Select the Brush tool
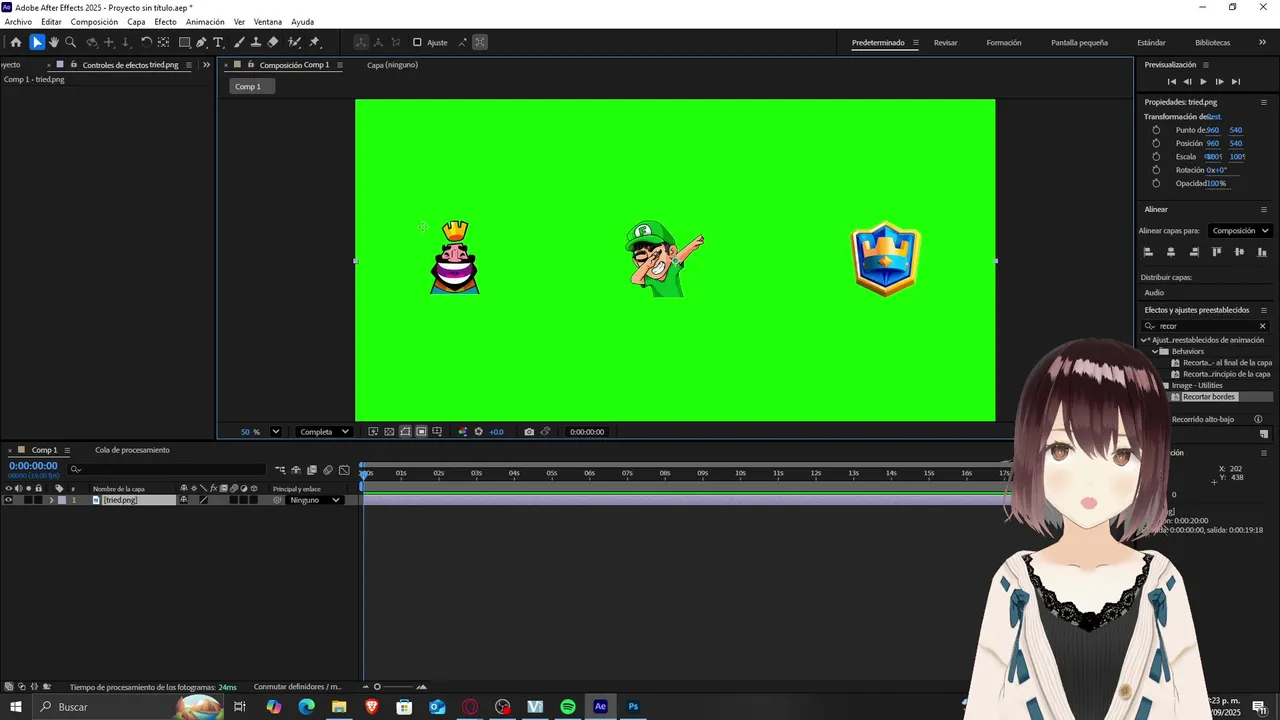Viewport: 1280px width, 720px height. click(x=239, y=42)
